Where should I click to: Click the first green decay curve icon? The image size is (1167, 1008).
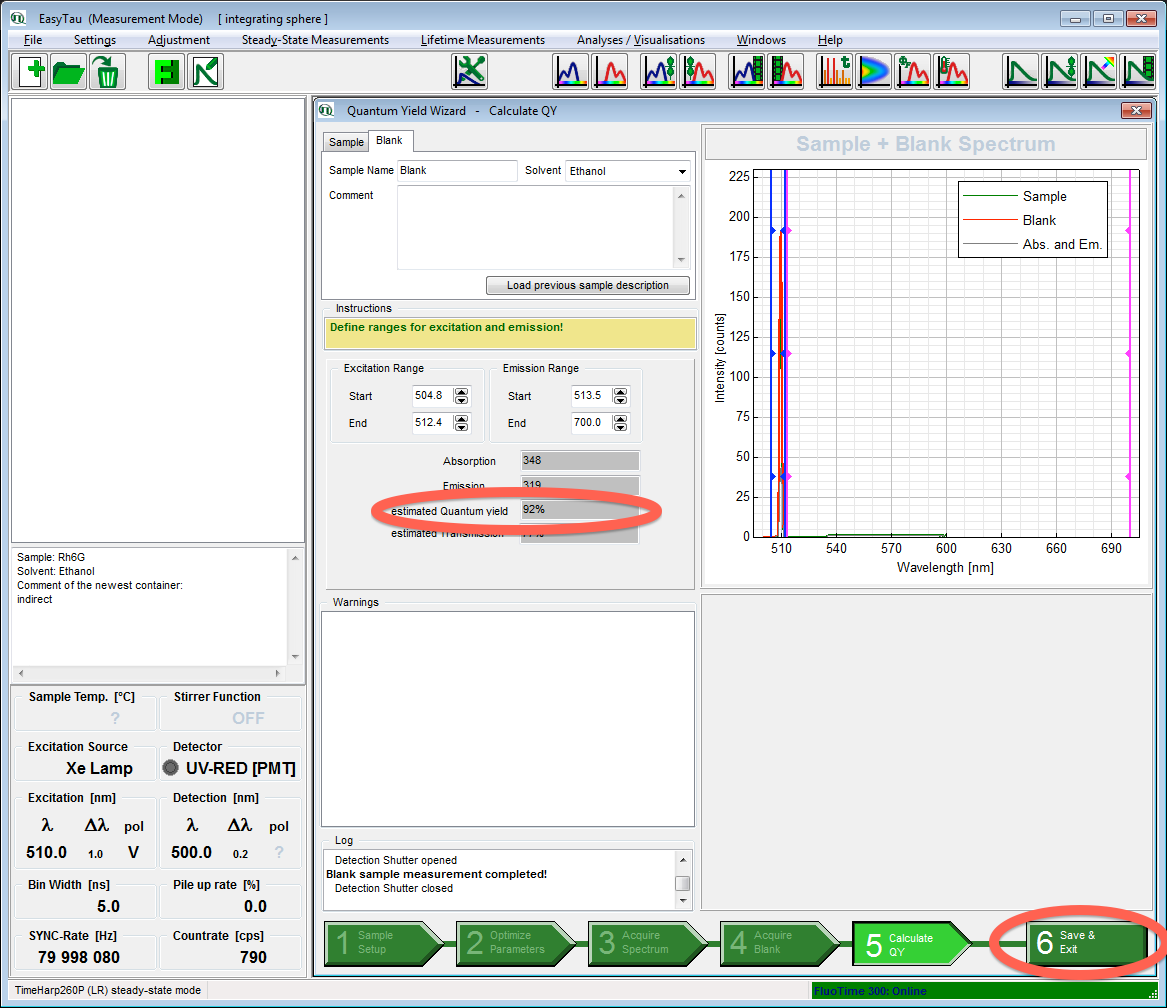[1022, 72]
